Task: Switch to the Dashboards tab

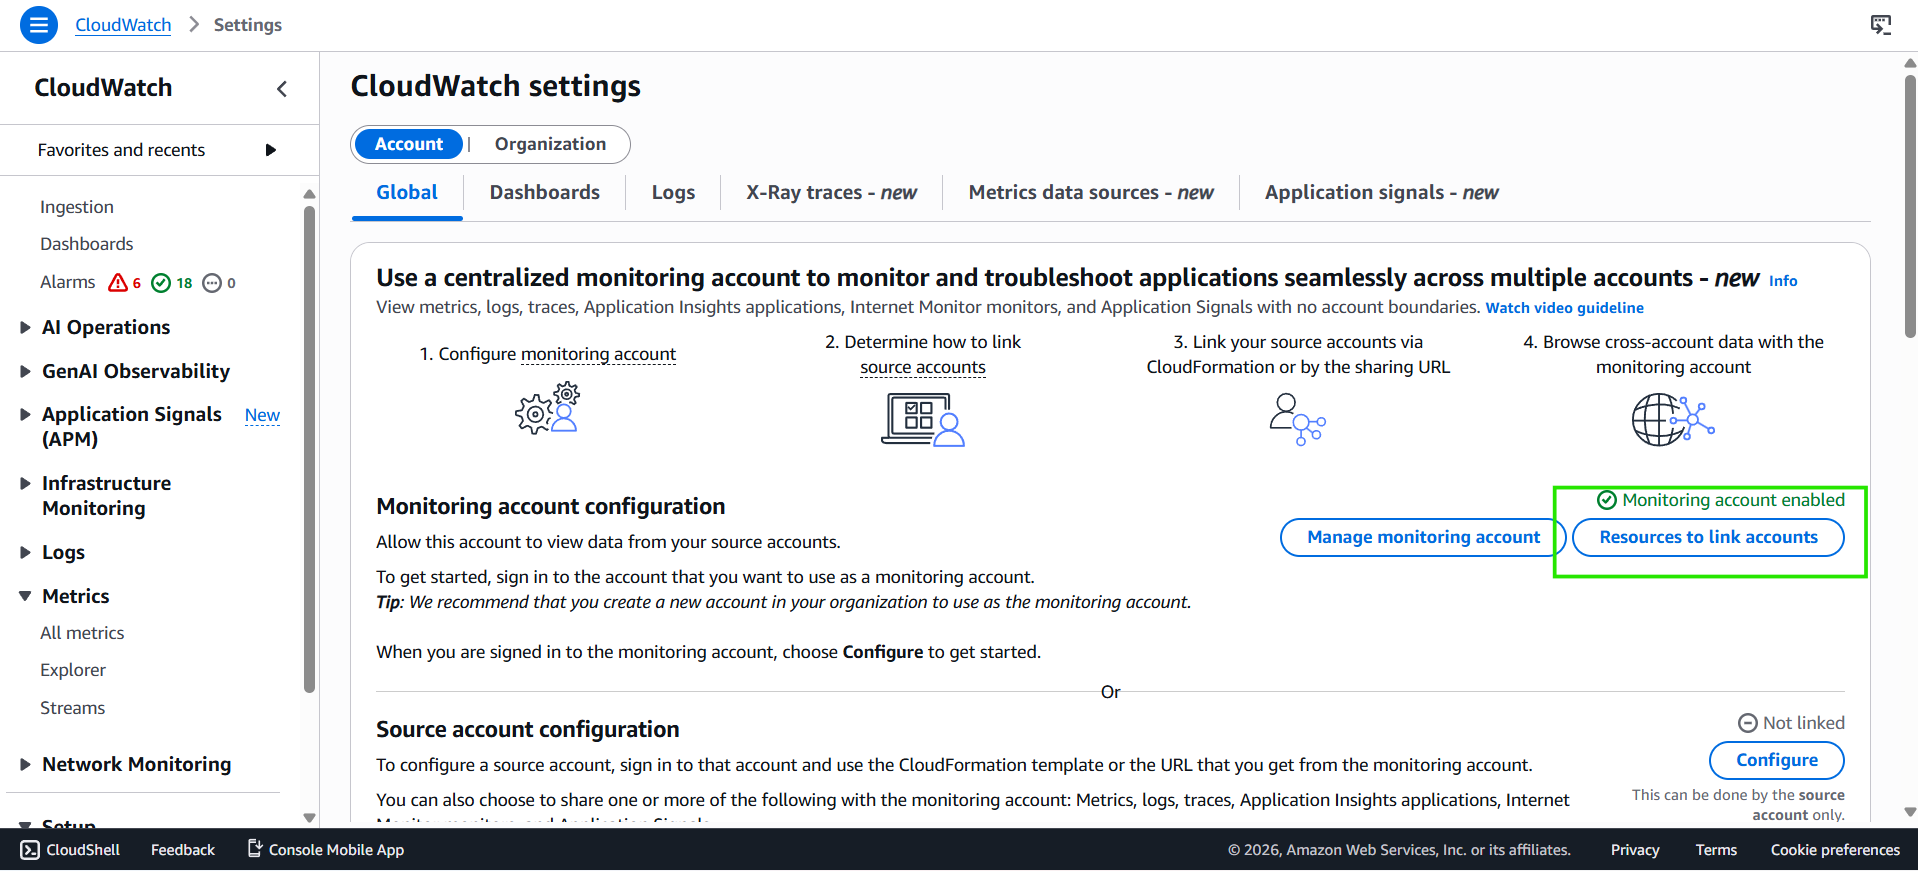Action: pyautogui.click(x=545, y=193)
